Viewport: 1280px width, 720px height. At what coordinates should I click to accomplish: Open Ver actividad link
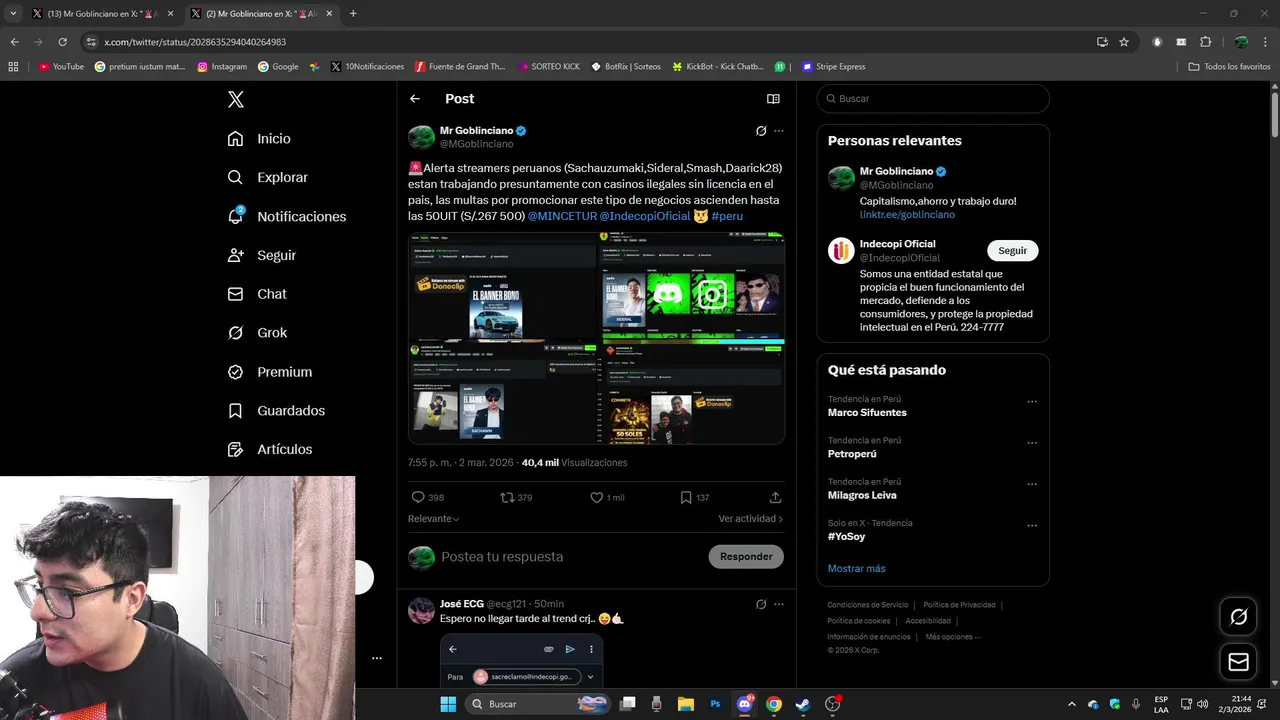pyautogui.click(x=750, y=519)
